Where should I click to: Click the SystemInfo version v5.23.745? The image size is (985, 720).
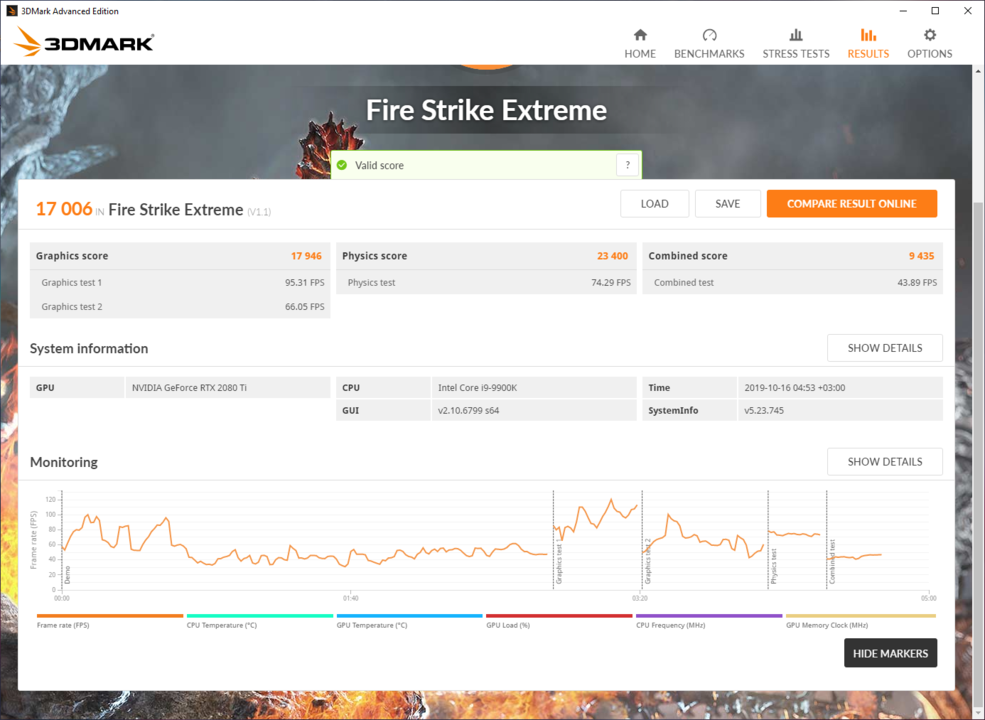[x=764, y=410]
